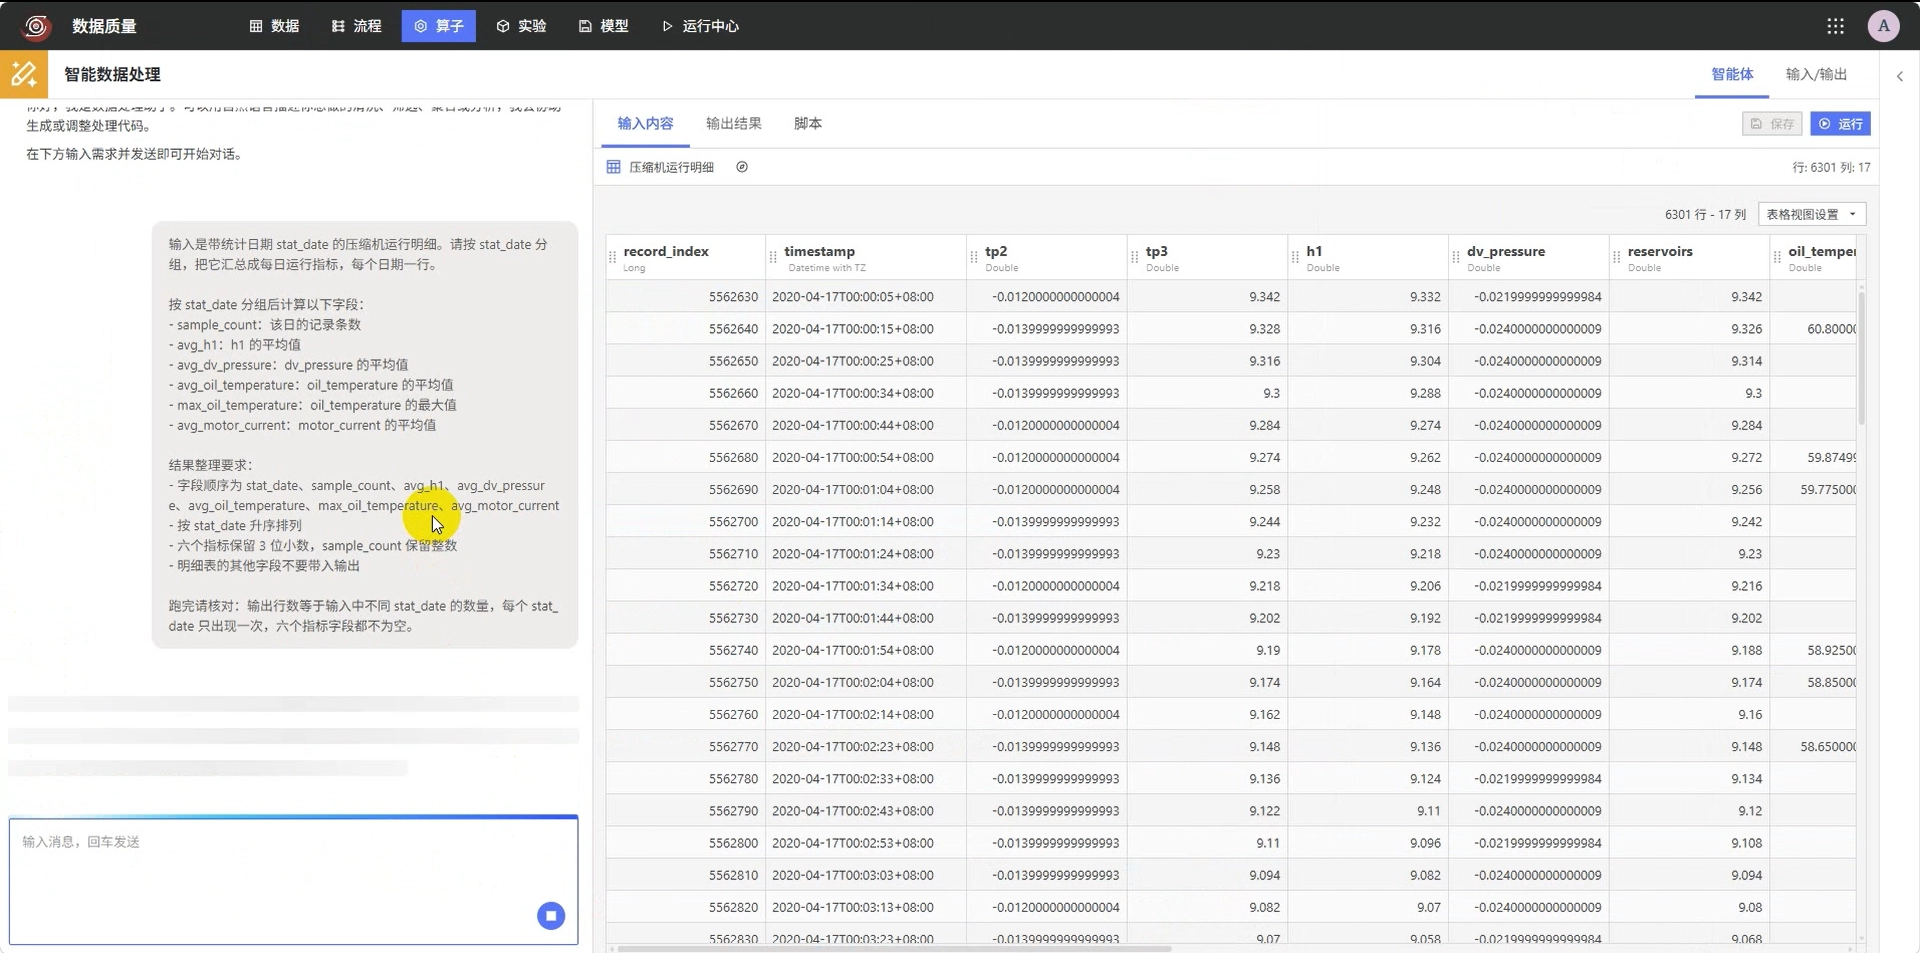The height and width of the screenshot is (953, 1920).
Task: Click the table vertical scrollbar
Action: coord(1861,358)
